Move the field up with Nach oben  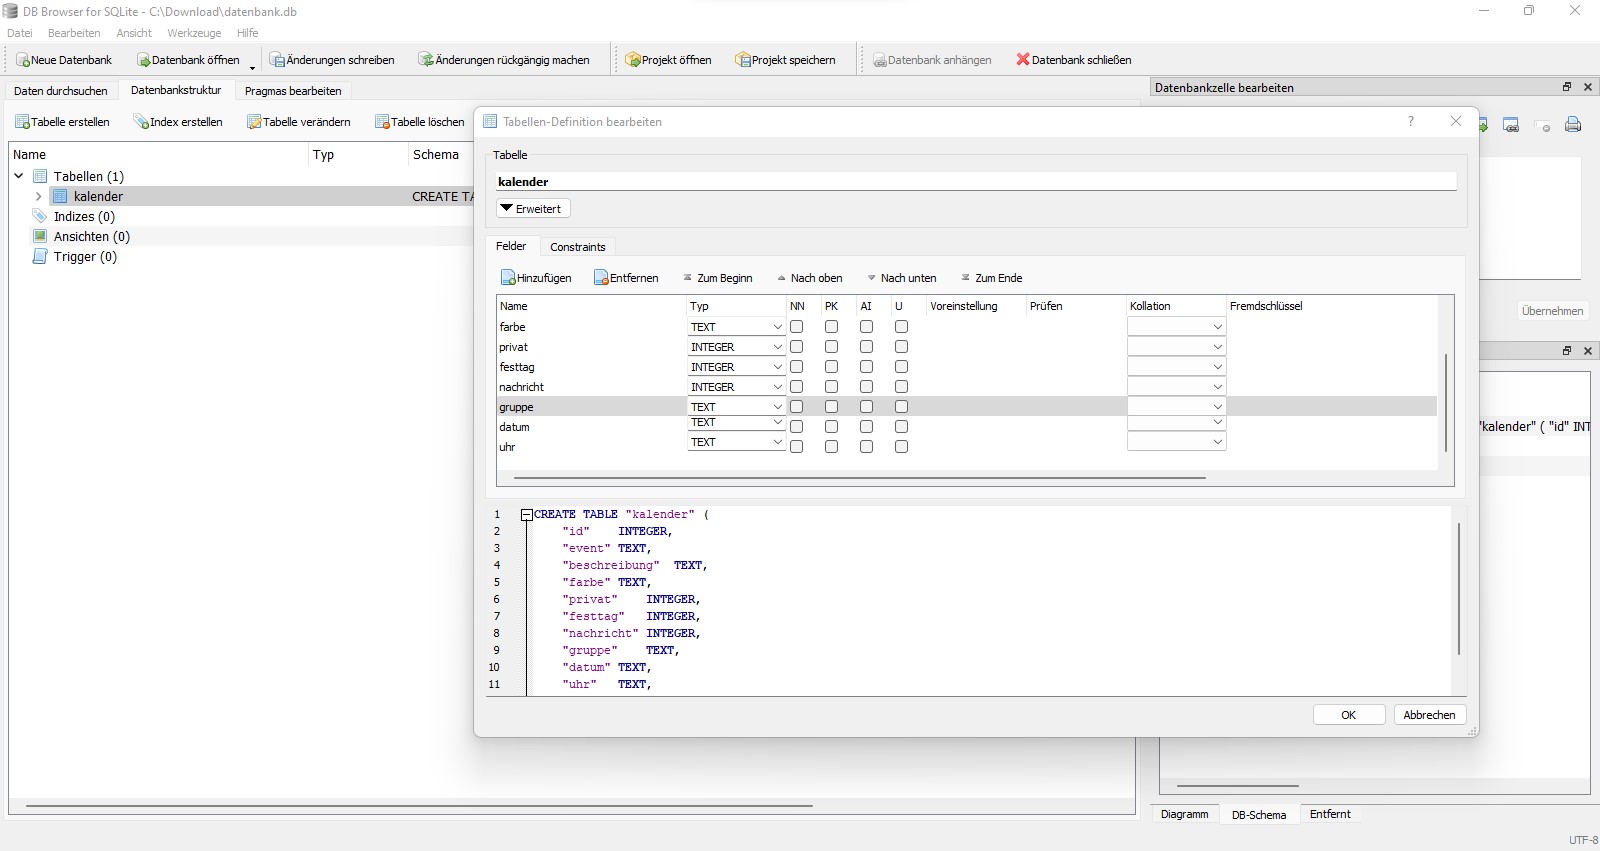point(810,278)
